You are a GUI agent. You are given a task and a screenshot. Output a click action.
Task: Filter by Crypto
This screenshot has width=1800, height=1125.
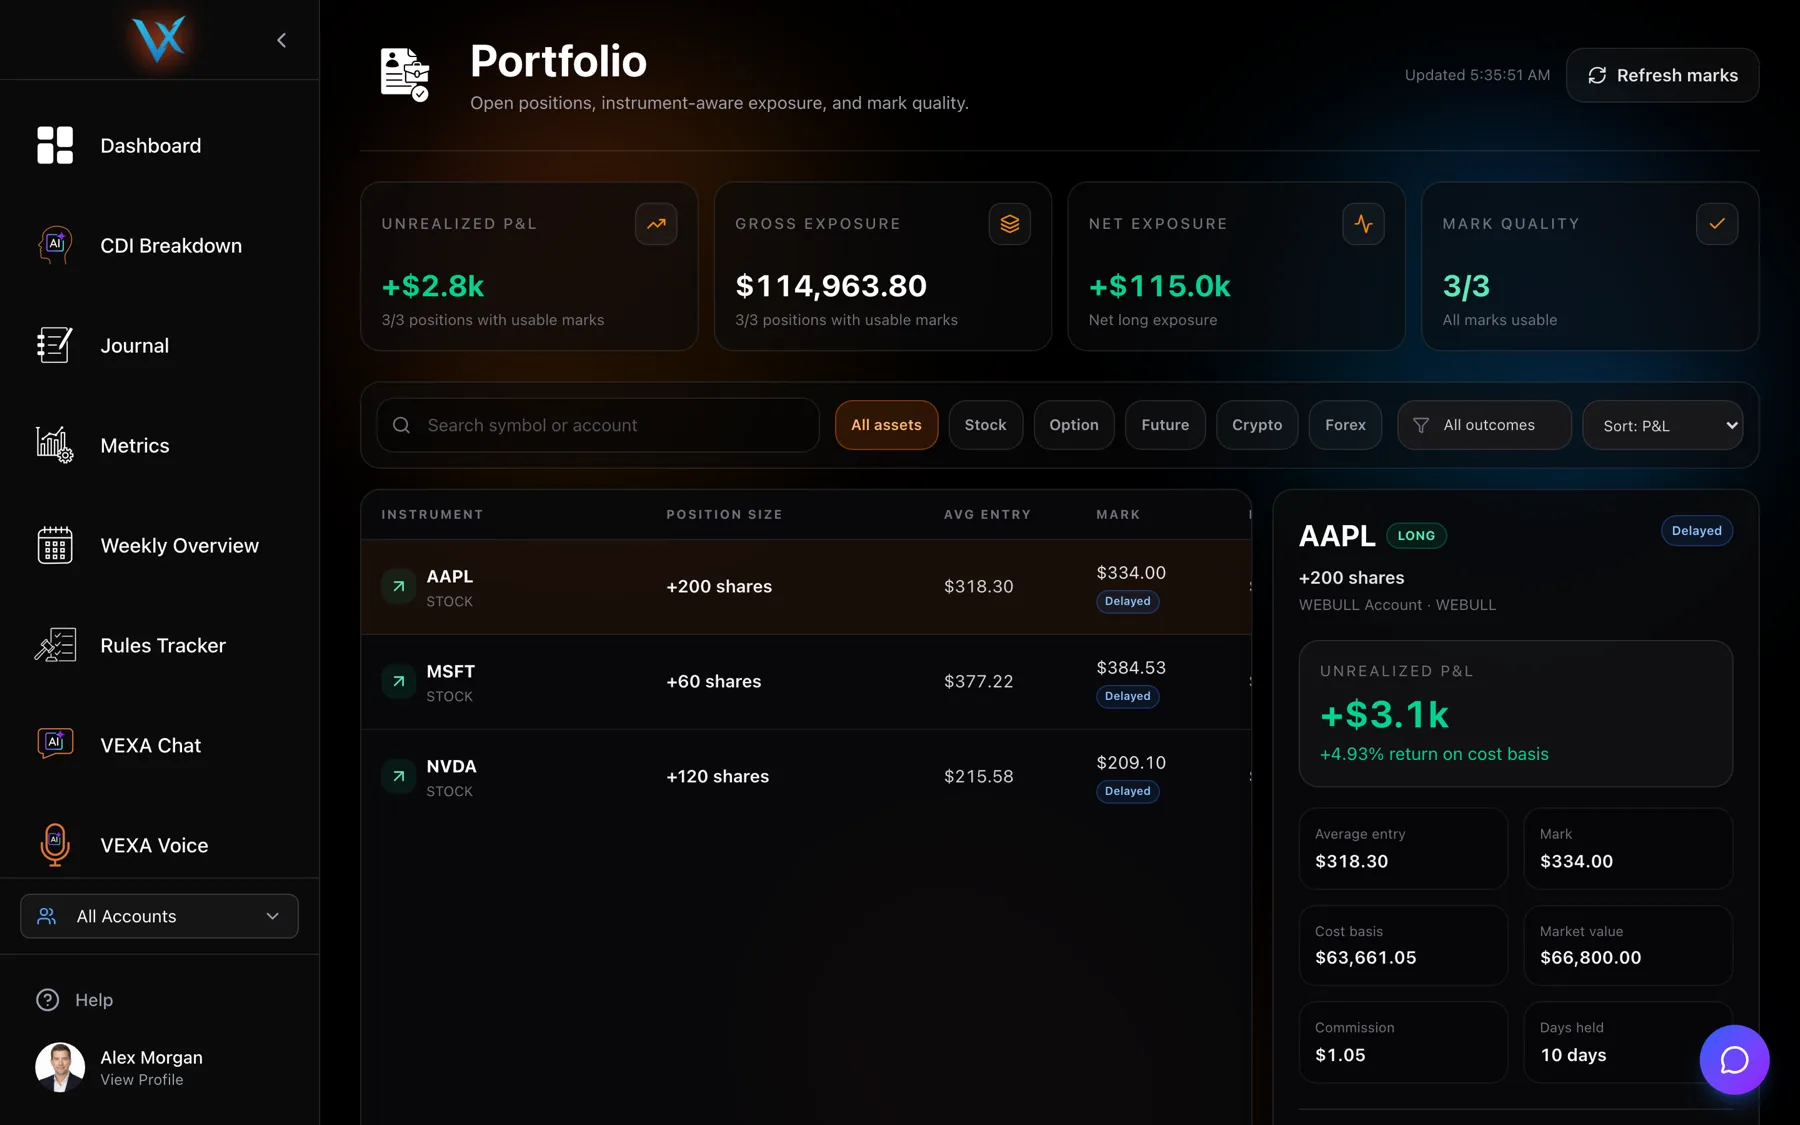click(1257, 425)
